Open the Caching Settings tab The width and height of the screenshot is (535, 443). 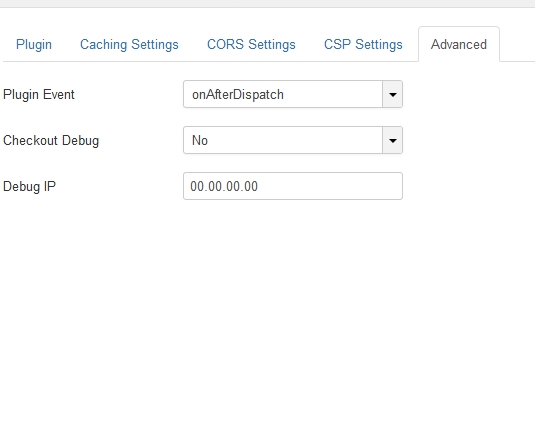coord(129,44)
